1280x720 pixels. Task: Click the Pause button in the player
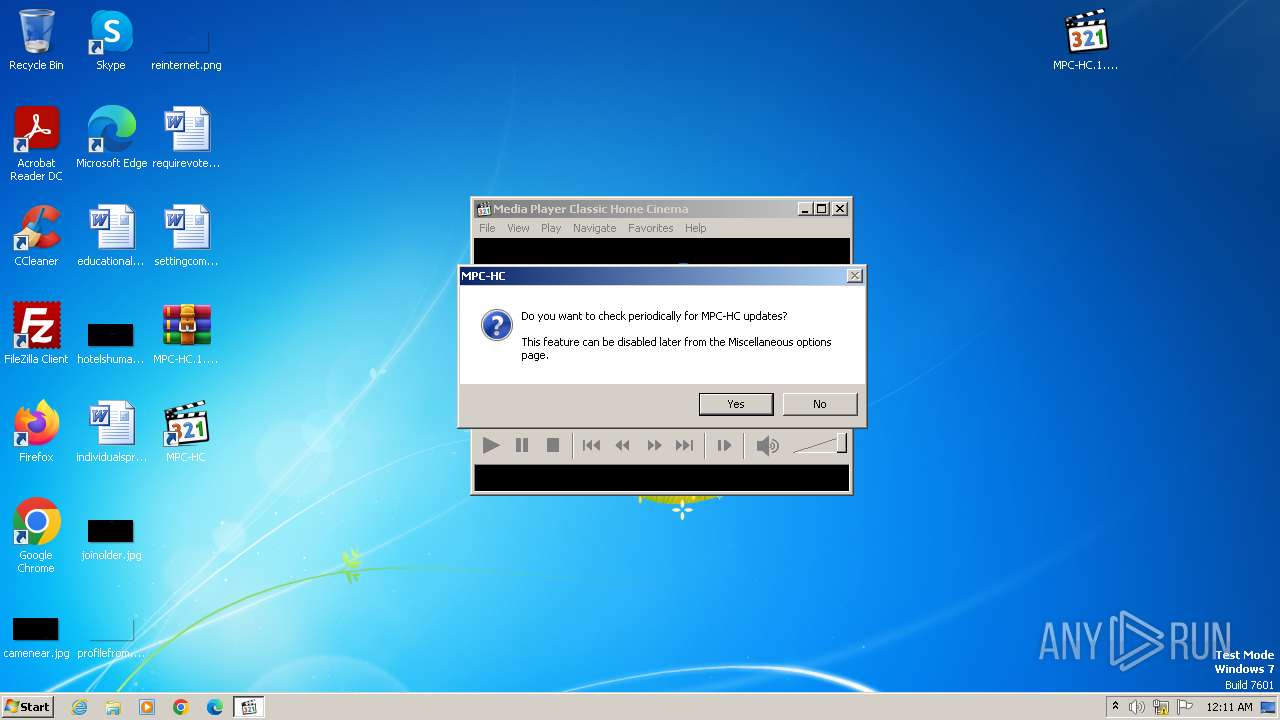(x=522, y=445)
